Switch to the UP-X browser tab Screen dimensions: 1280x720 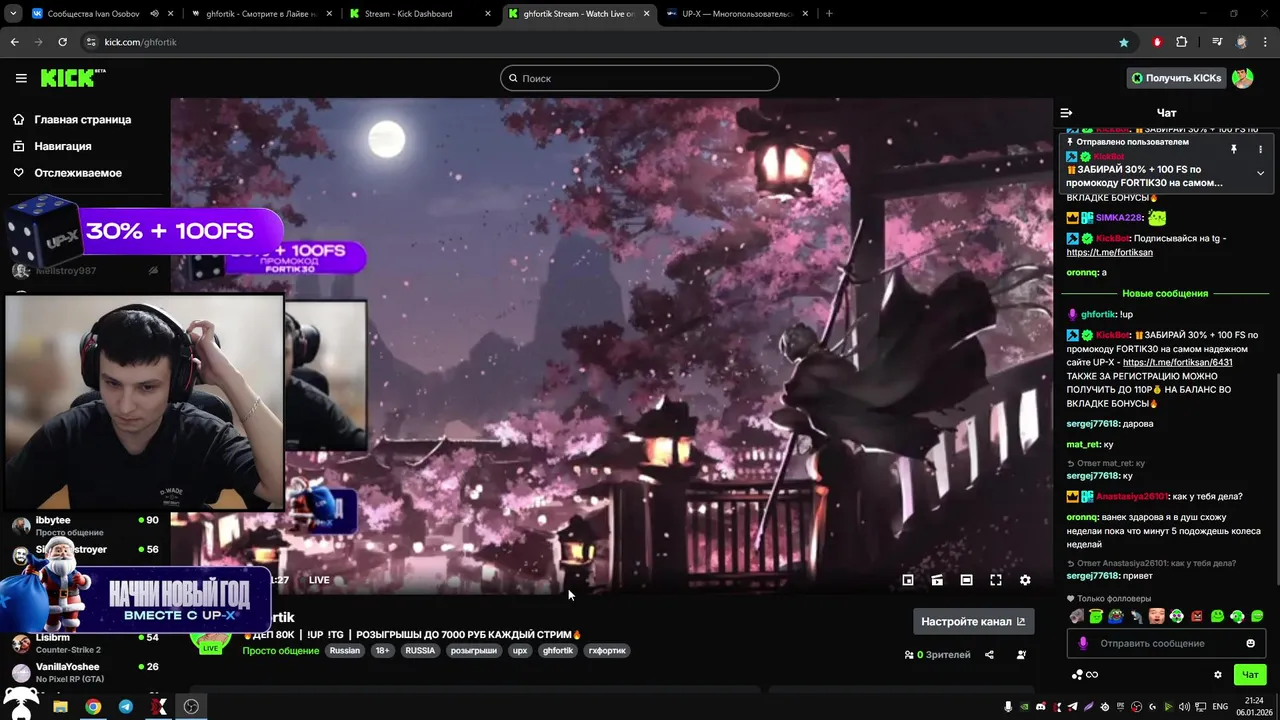point(738,14)
